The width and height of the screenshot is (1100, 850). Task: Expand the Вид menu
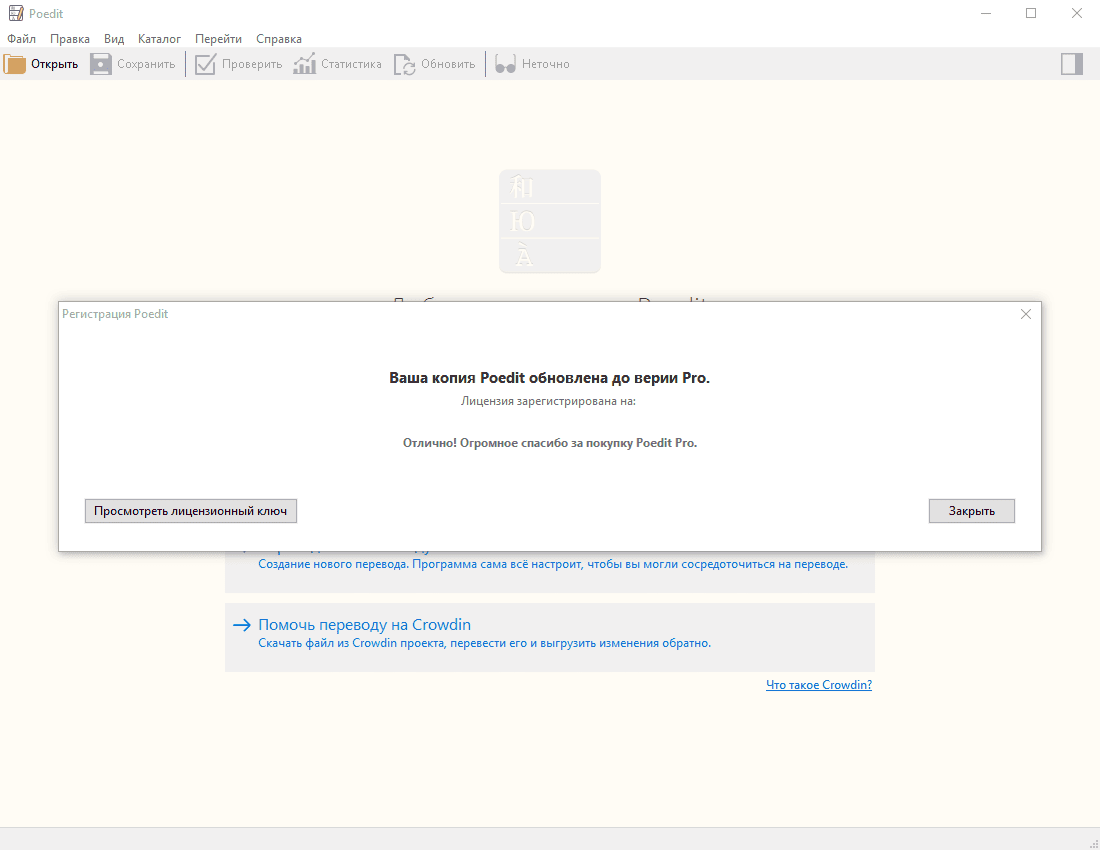point(114,39)
